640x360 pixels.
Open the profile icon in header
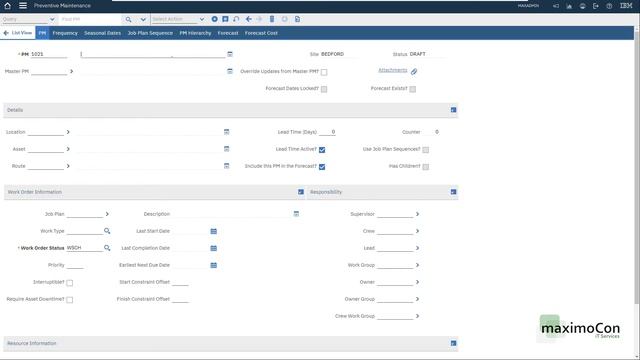pos(582,6)
